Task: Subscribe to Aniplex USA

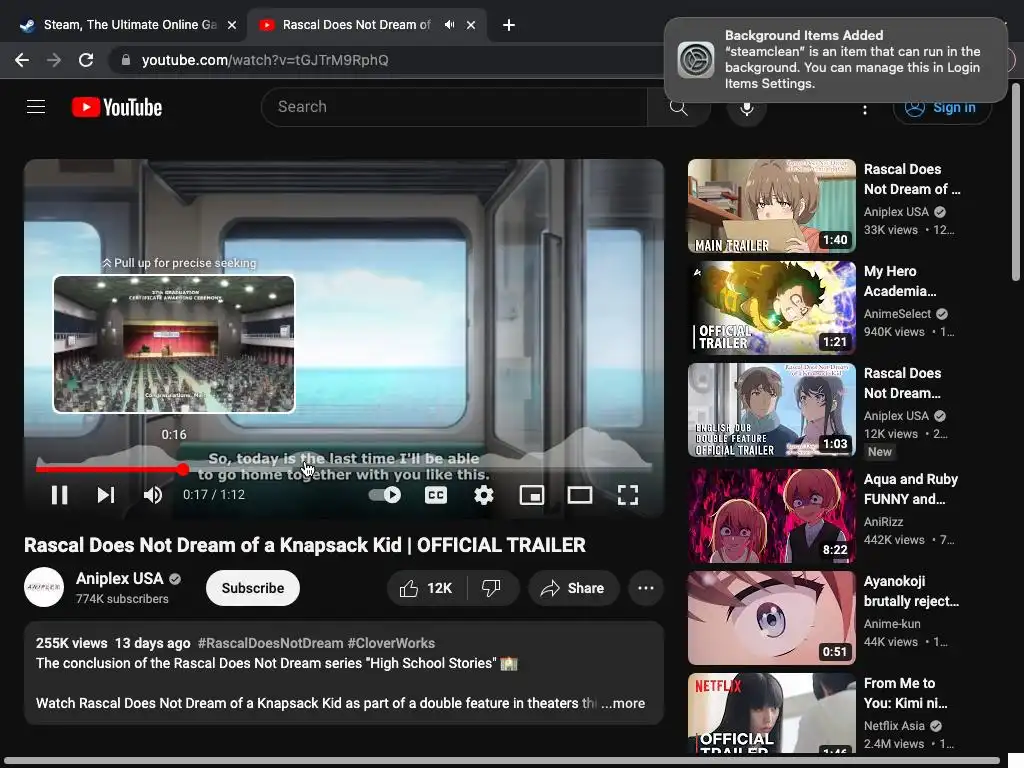Action: (x=253, y=588)
